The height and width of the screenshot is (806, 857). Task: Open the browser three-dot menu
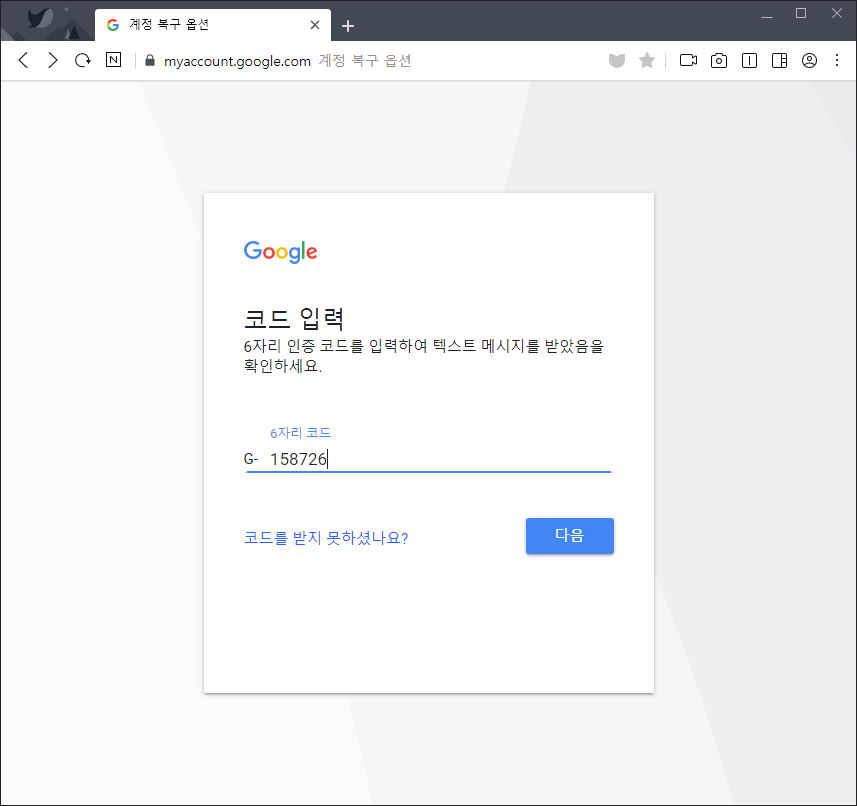[x=837, y=60]
